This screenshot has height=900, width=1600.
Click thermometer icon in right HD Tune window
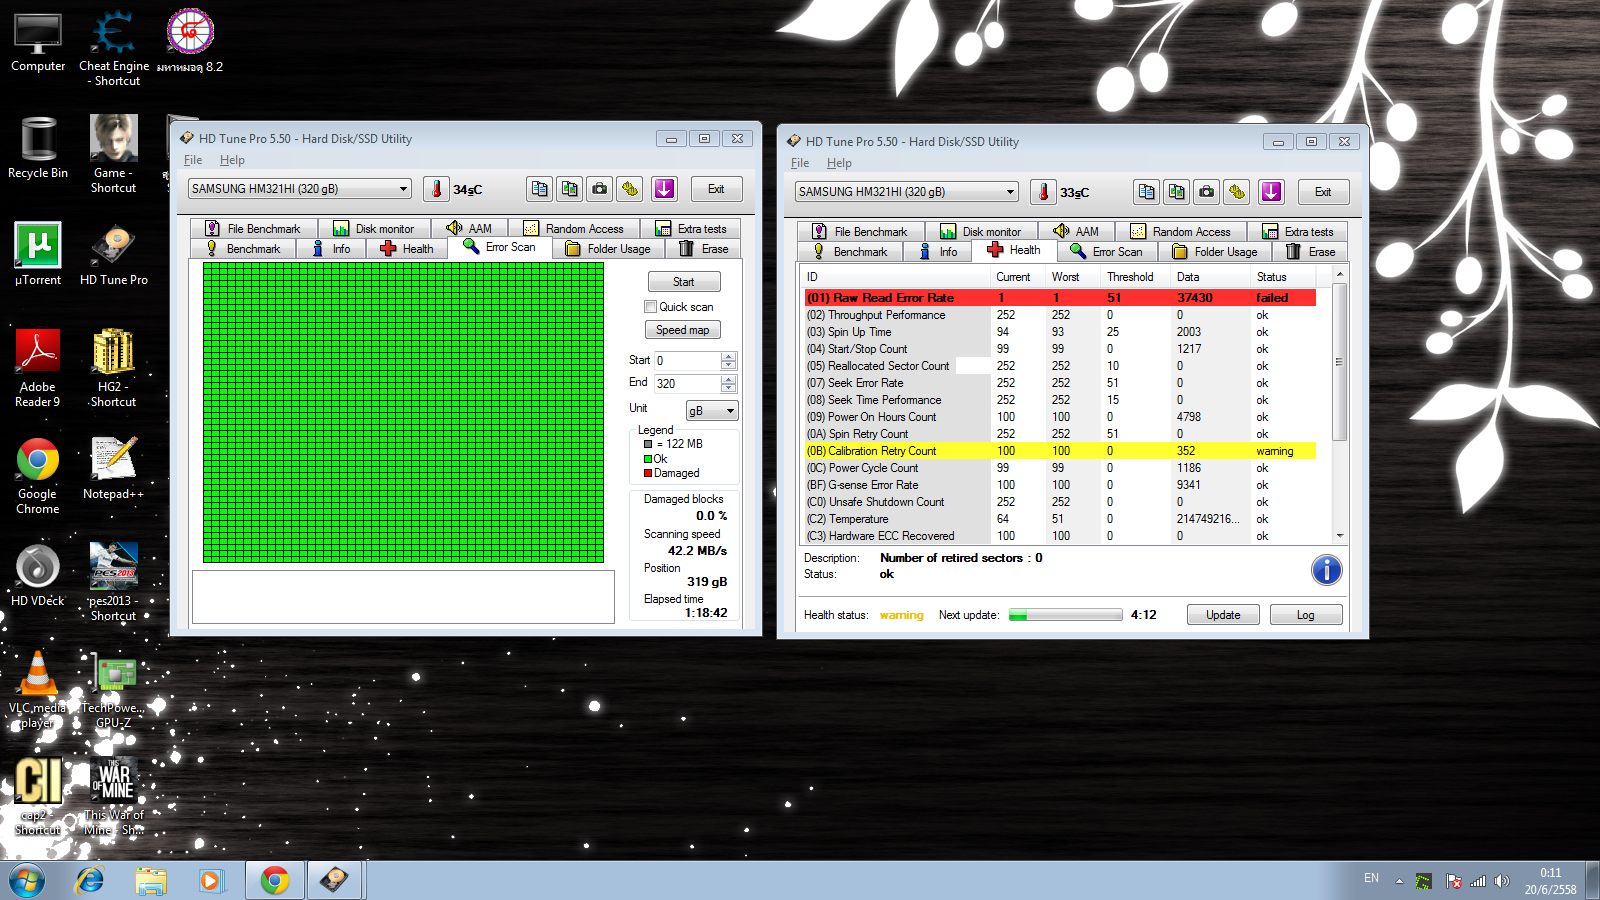(x=1043, y=192)
